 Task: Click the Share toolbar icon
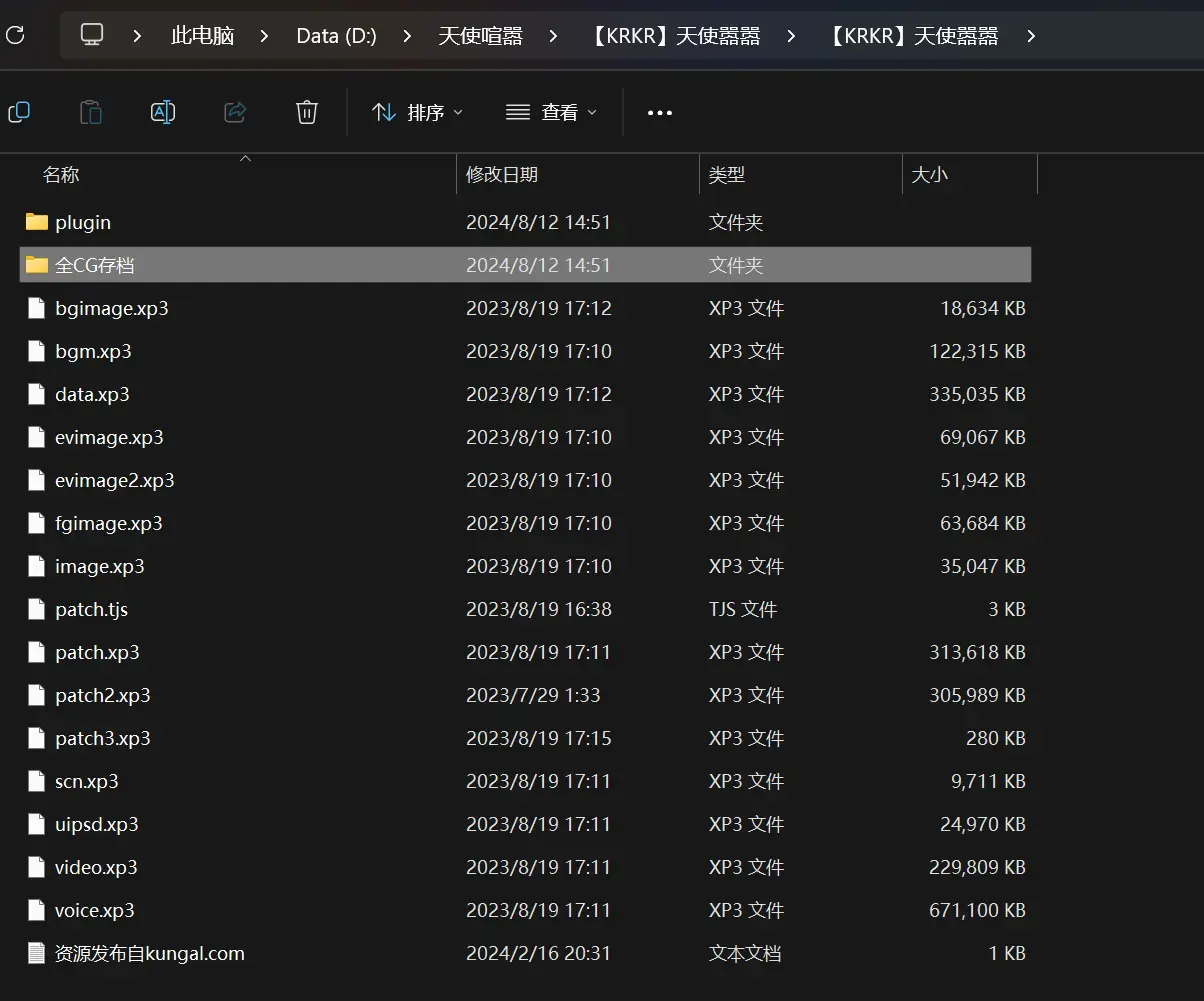235,112
